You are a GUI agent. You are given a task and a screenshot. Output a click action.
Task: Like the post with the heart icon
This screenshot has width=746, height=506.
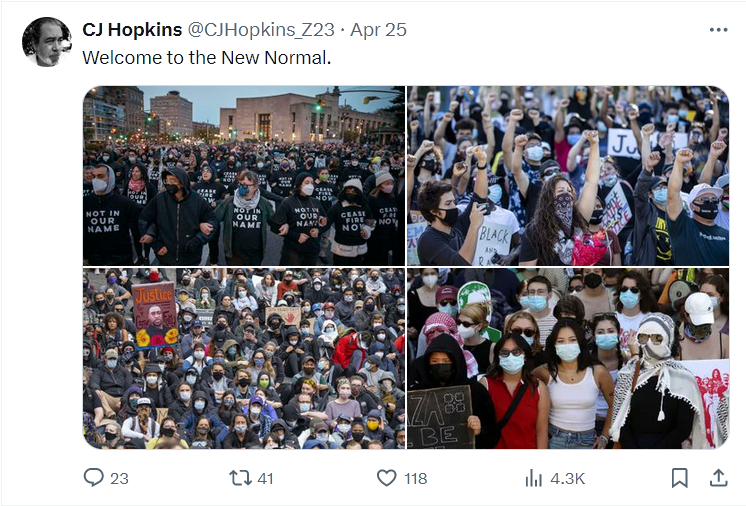pos(386,478)
